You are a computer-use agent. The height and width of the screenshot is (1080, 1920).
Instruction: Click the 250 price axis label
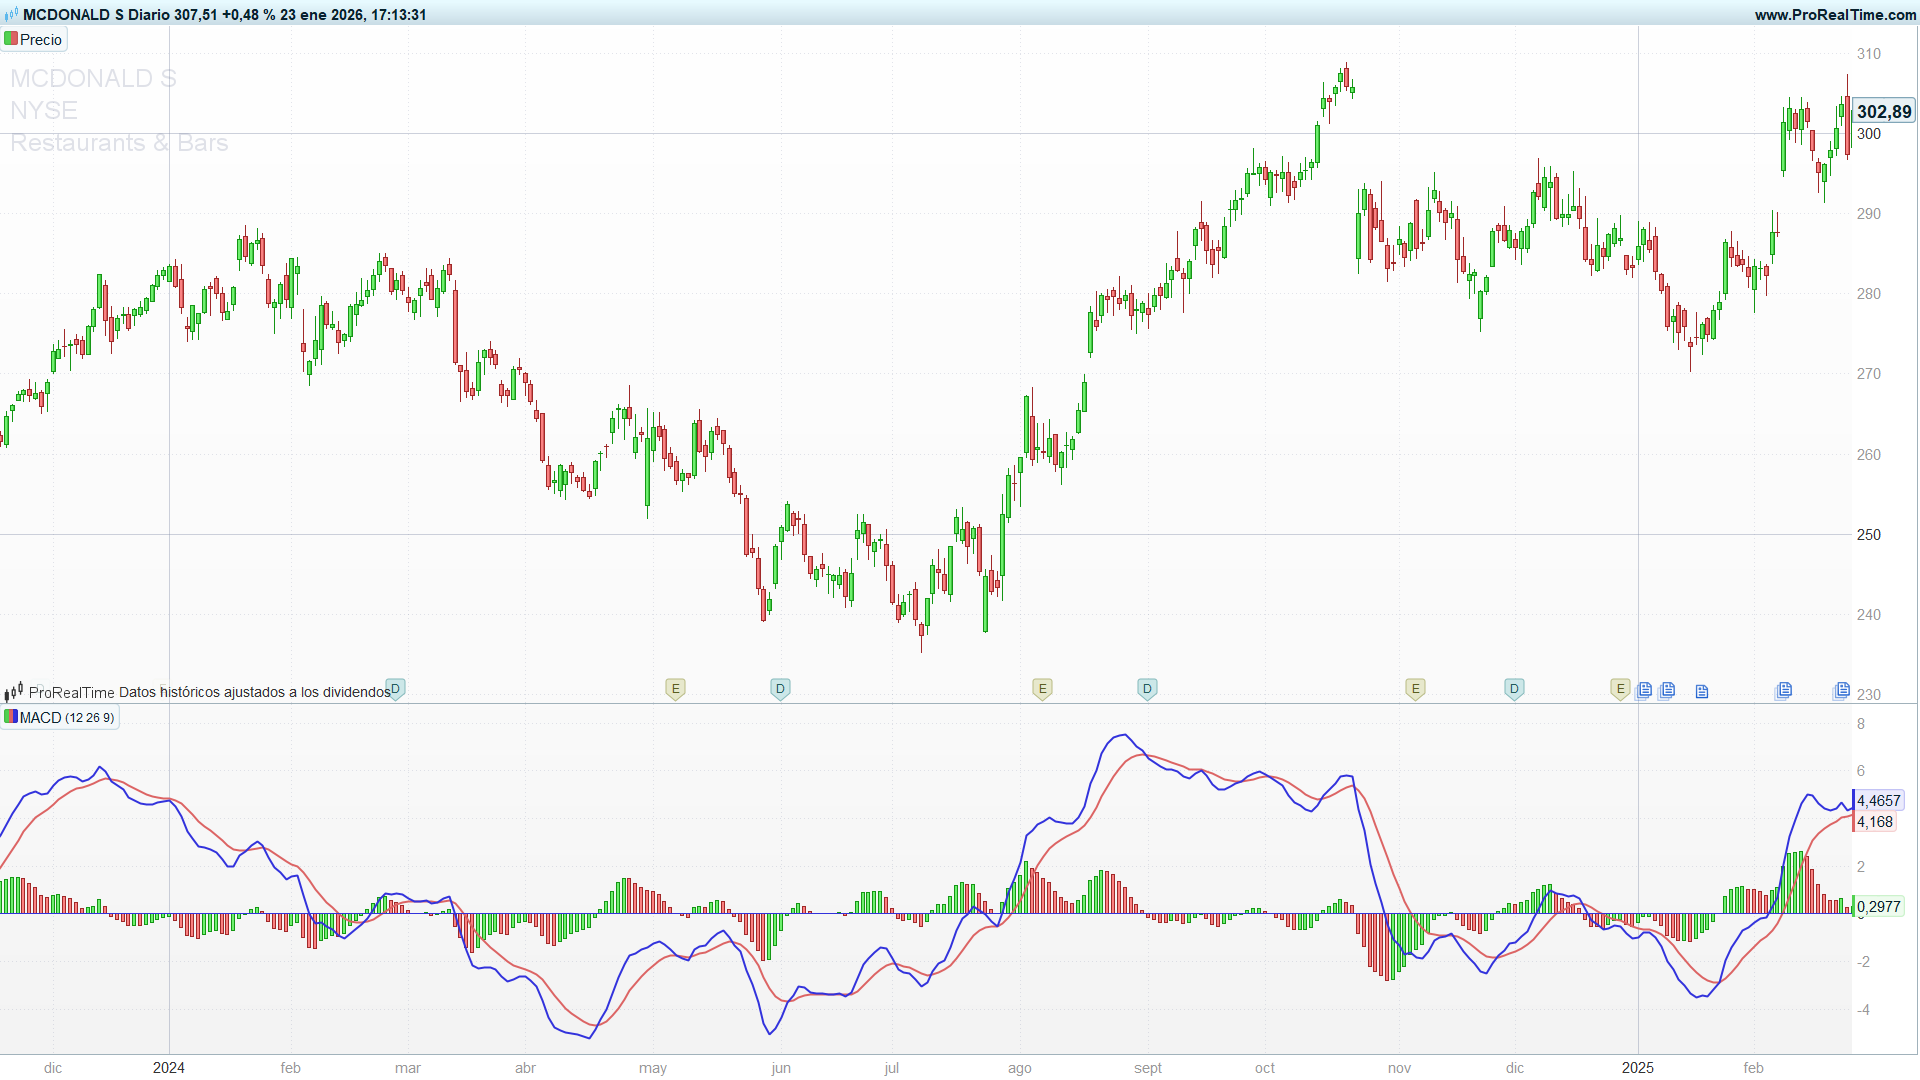click(1869, 535)
